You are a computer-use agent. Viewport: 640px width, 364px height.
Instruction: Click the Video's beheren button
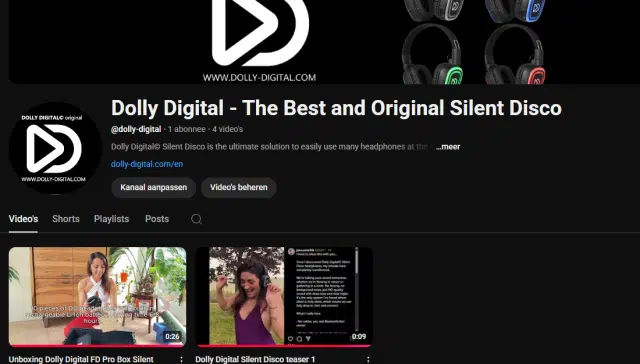click(239, 188)
